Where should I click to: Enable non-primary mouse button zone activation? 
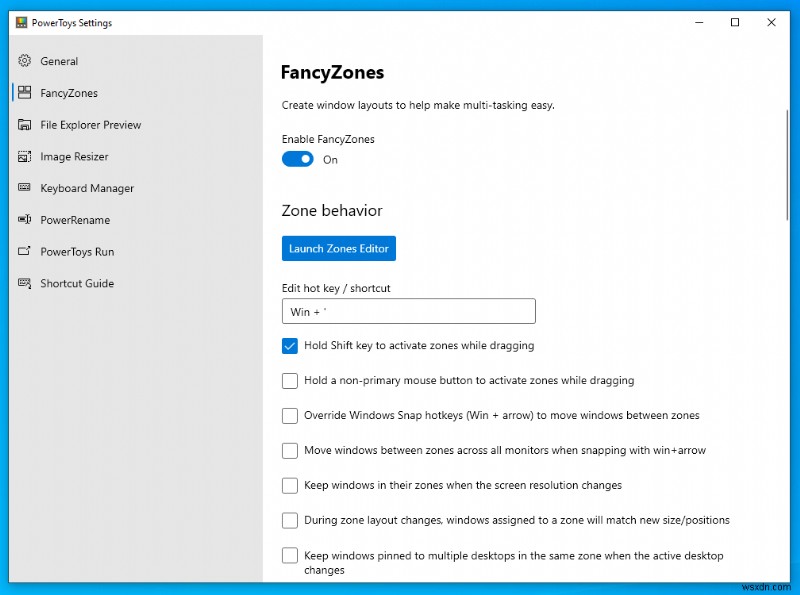pyautogui.click(x=290, y=381)
